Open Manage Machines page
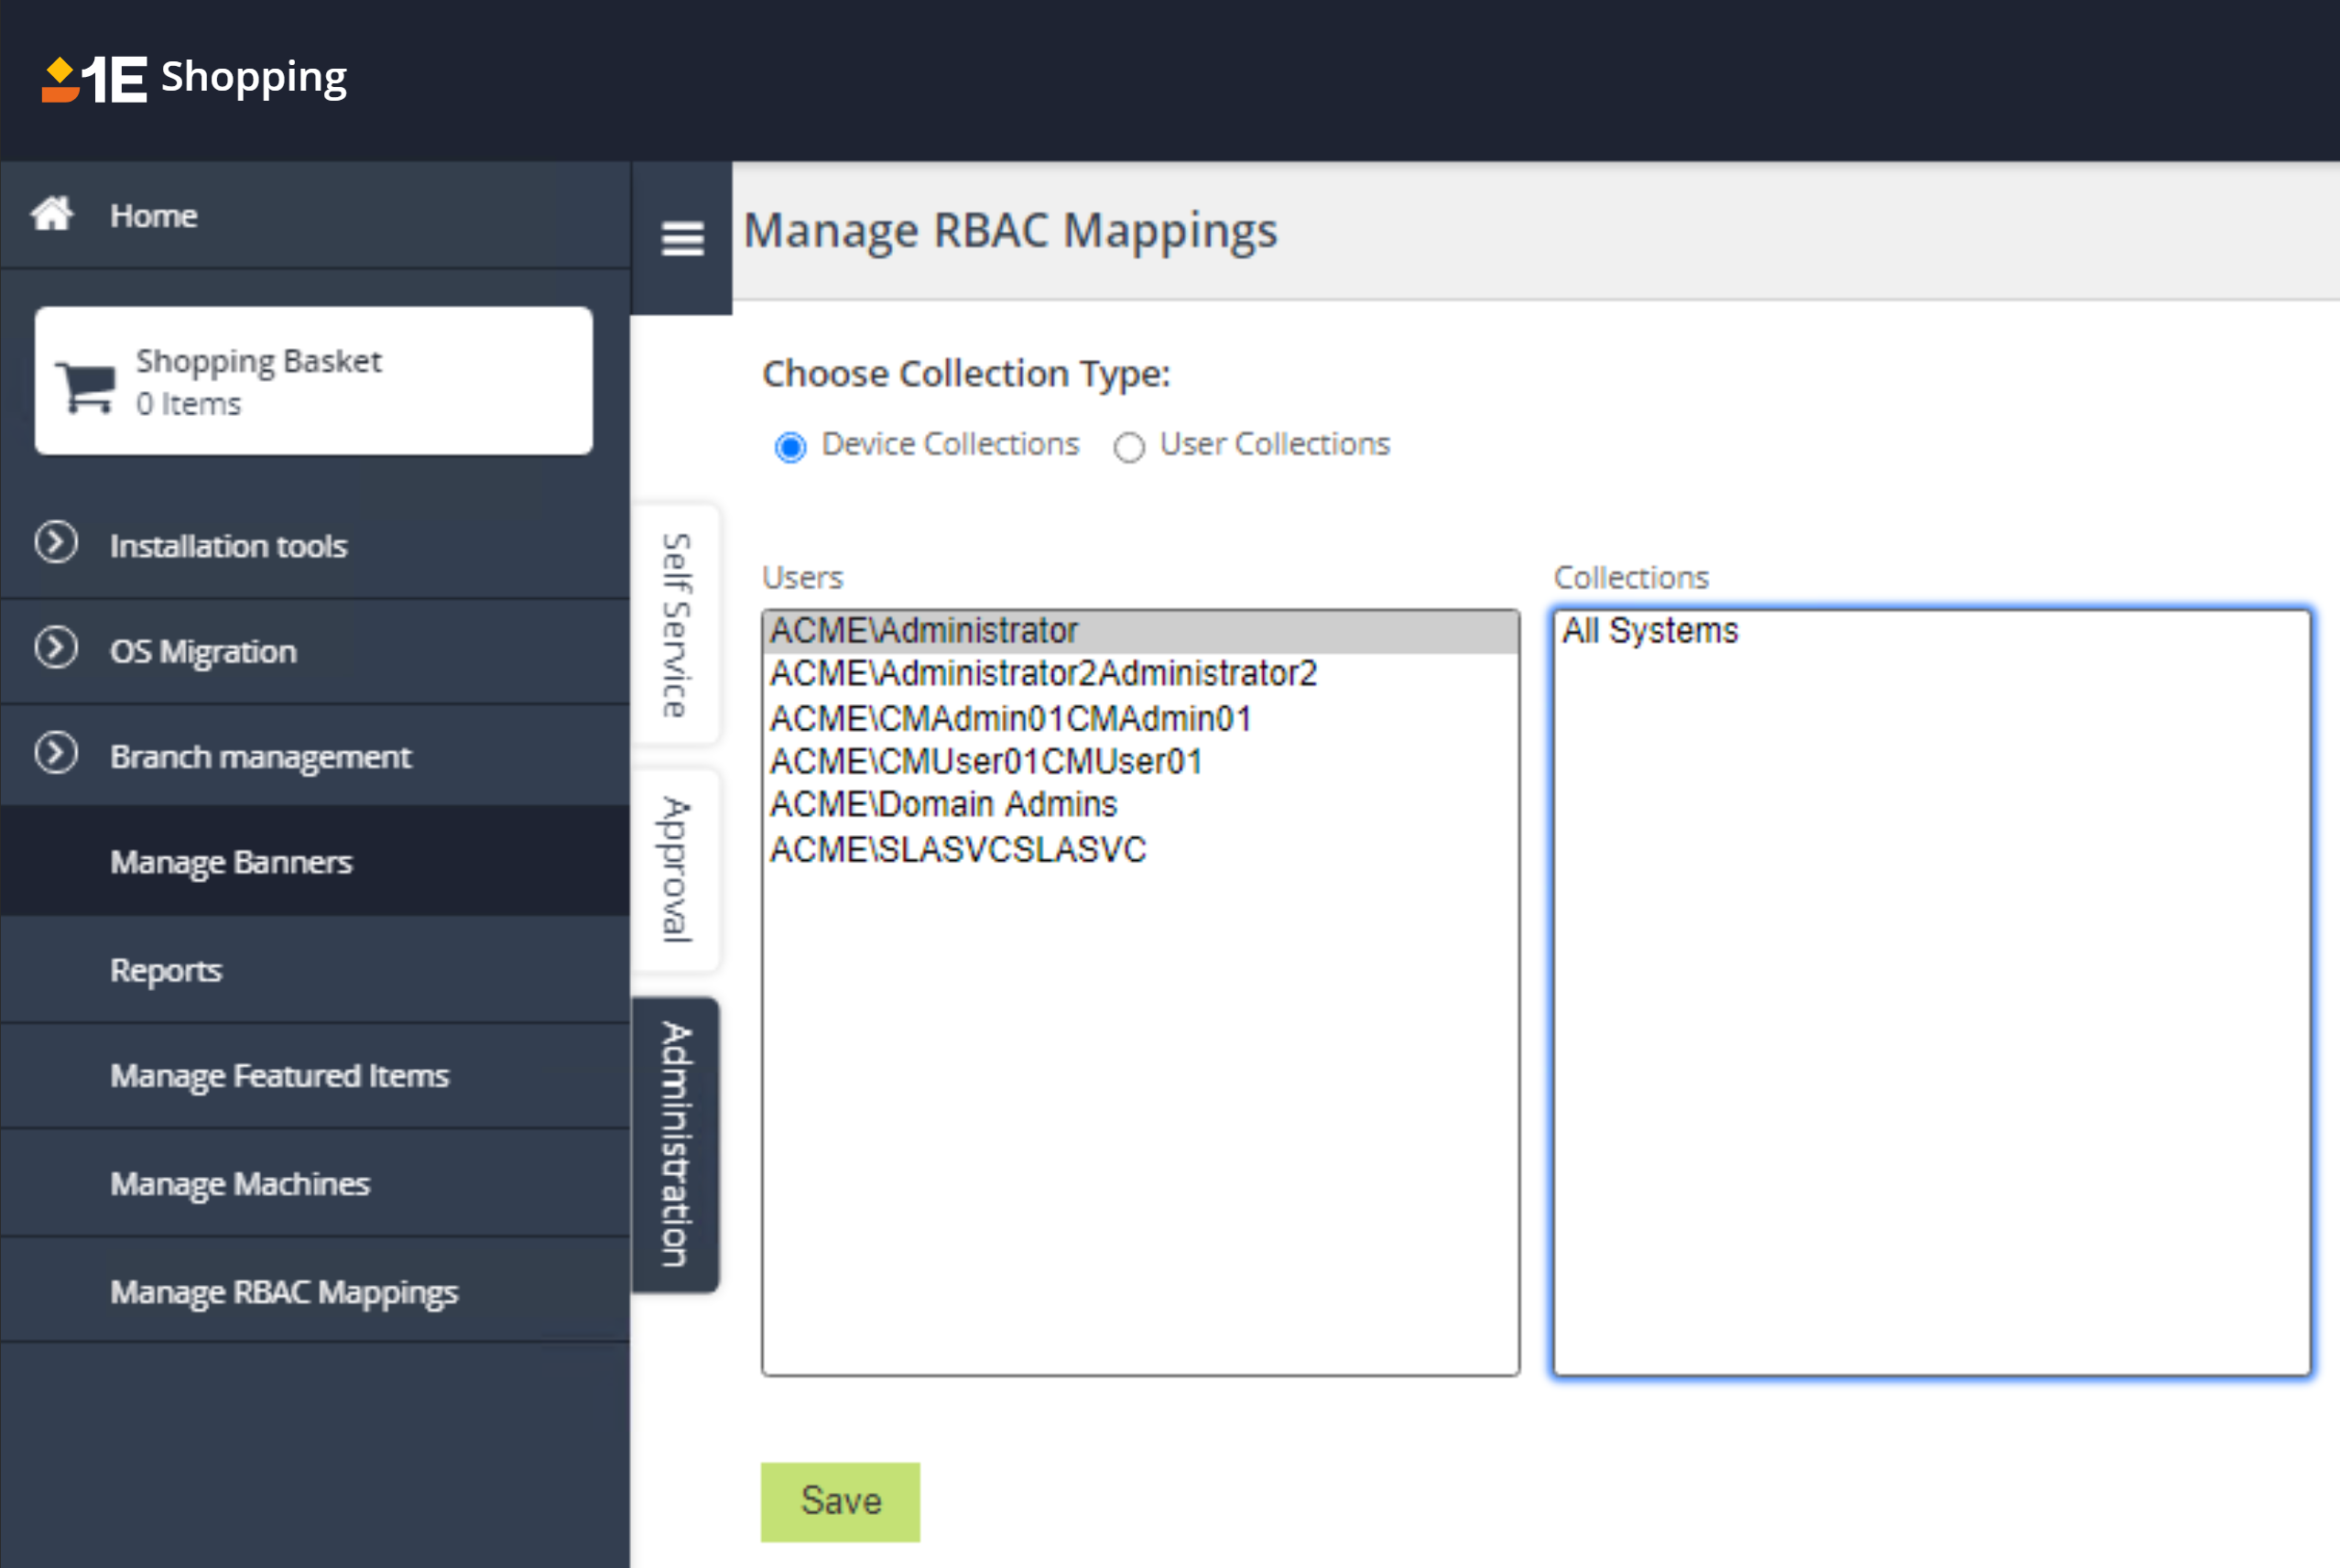This screenshot has width=2340, height=1568. click(240, 1184)
